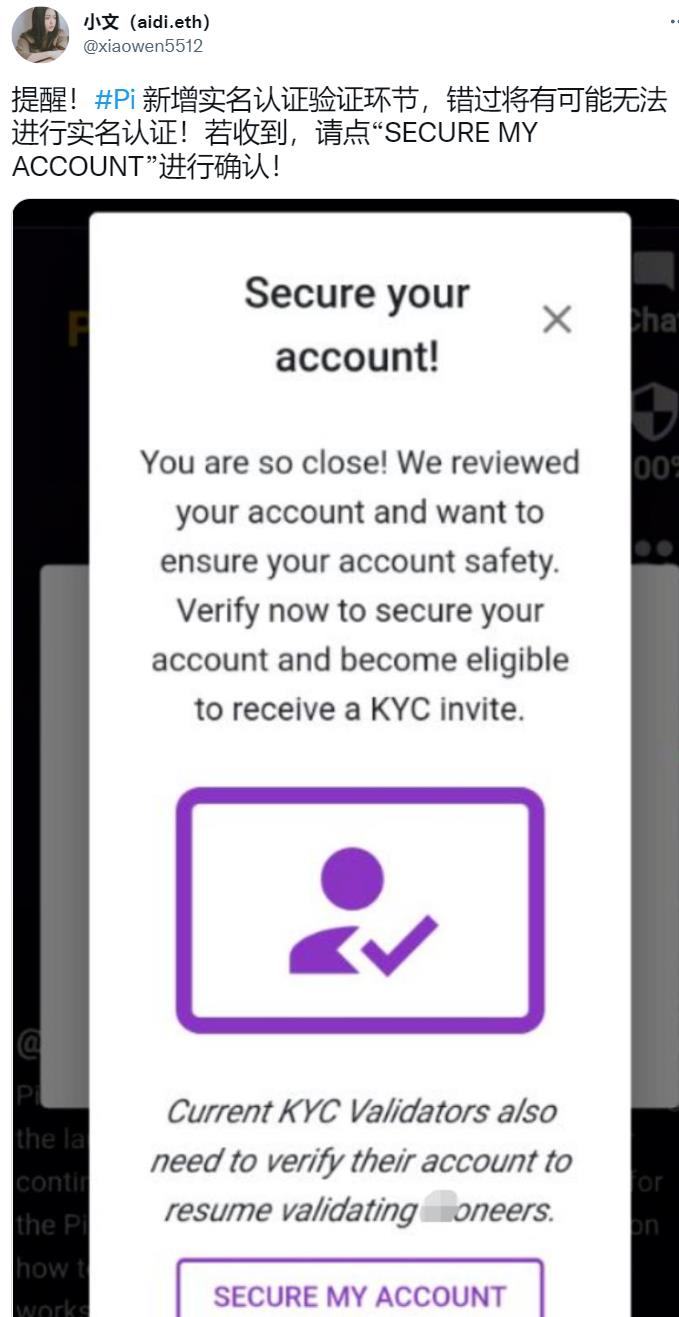The height and width of the screenshot is (1317, 679).
Task: Click the Chinese tweet text about SECURE MY ACCOUNT
Action: point(338,132)
